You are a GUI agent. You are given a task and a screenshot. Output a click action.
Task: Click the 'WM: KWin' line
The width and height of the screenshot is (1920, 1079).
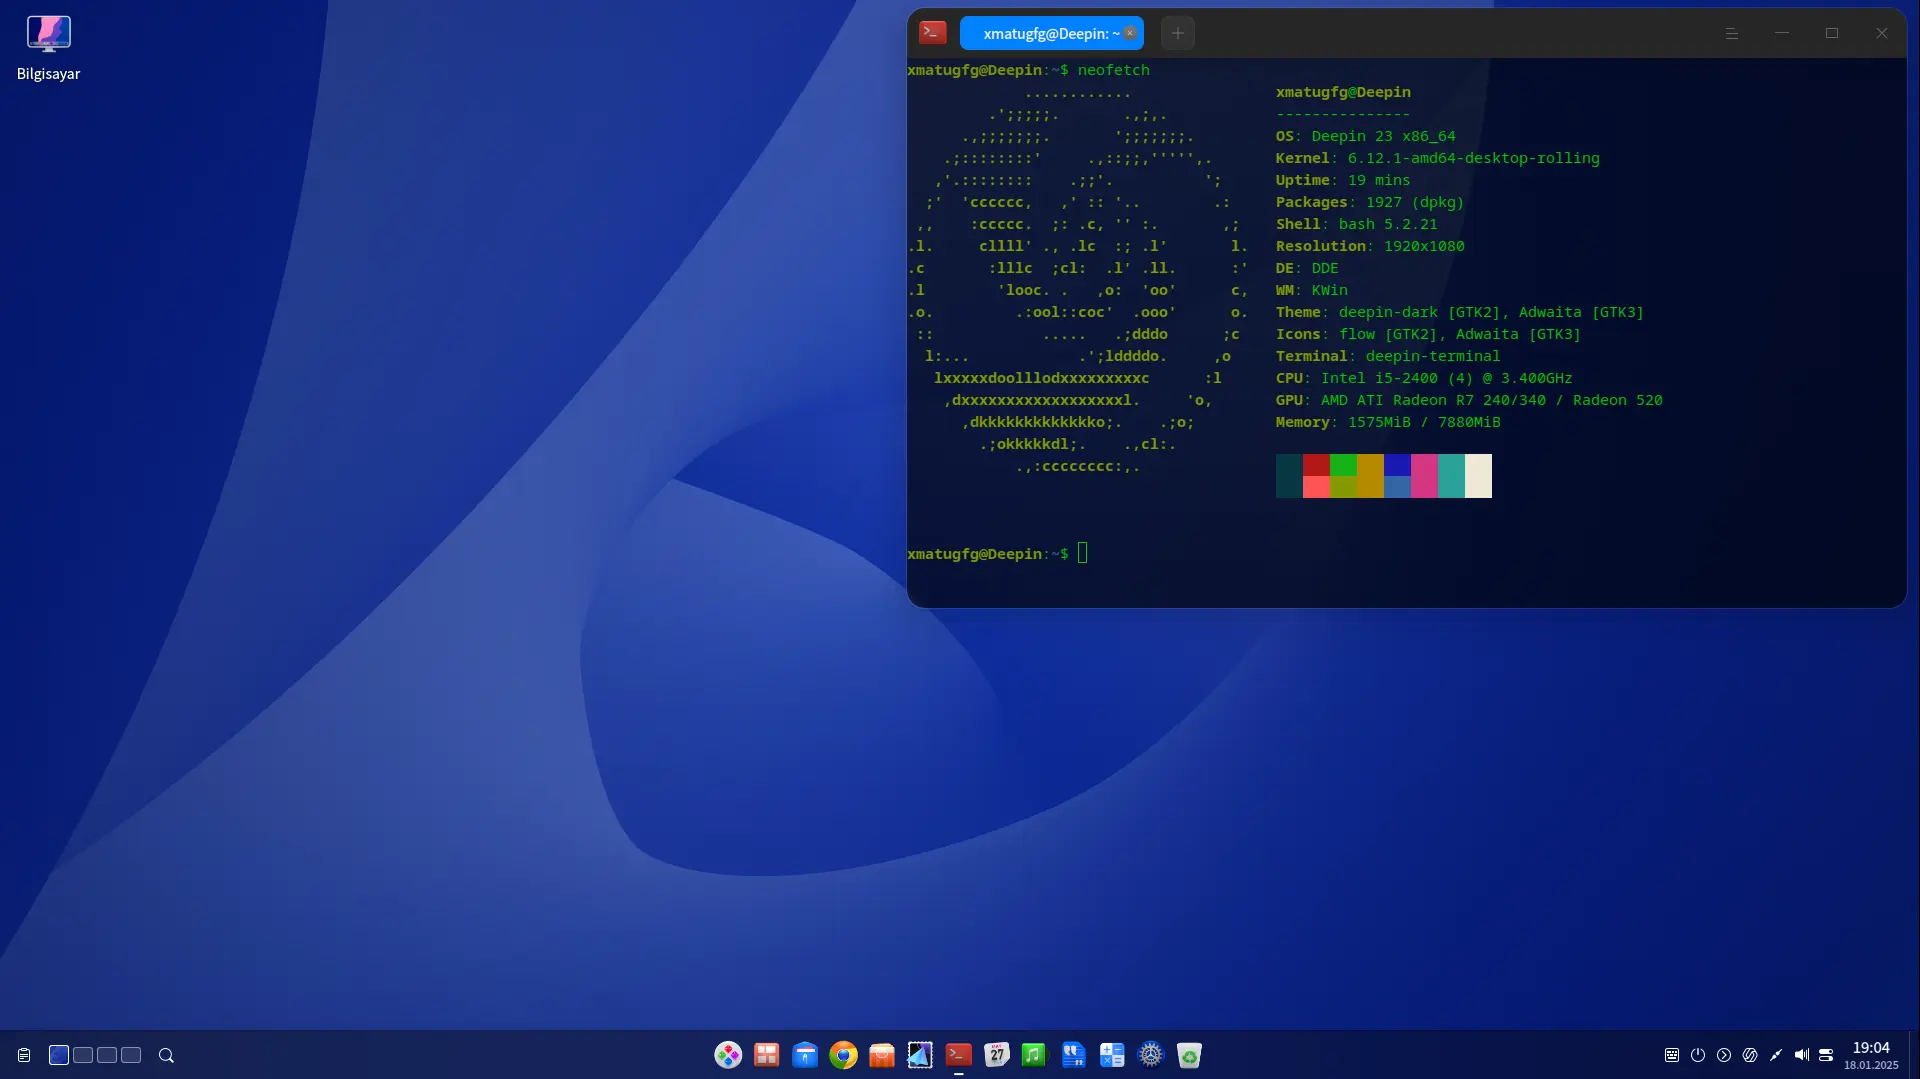click(x=1311, y=290)
